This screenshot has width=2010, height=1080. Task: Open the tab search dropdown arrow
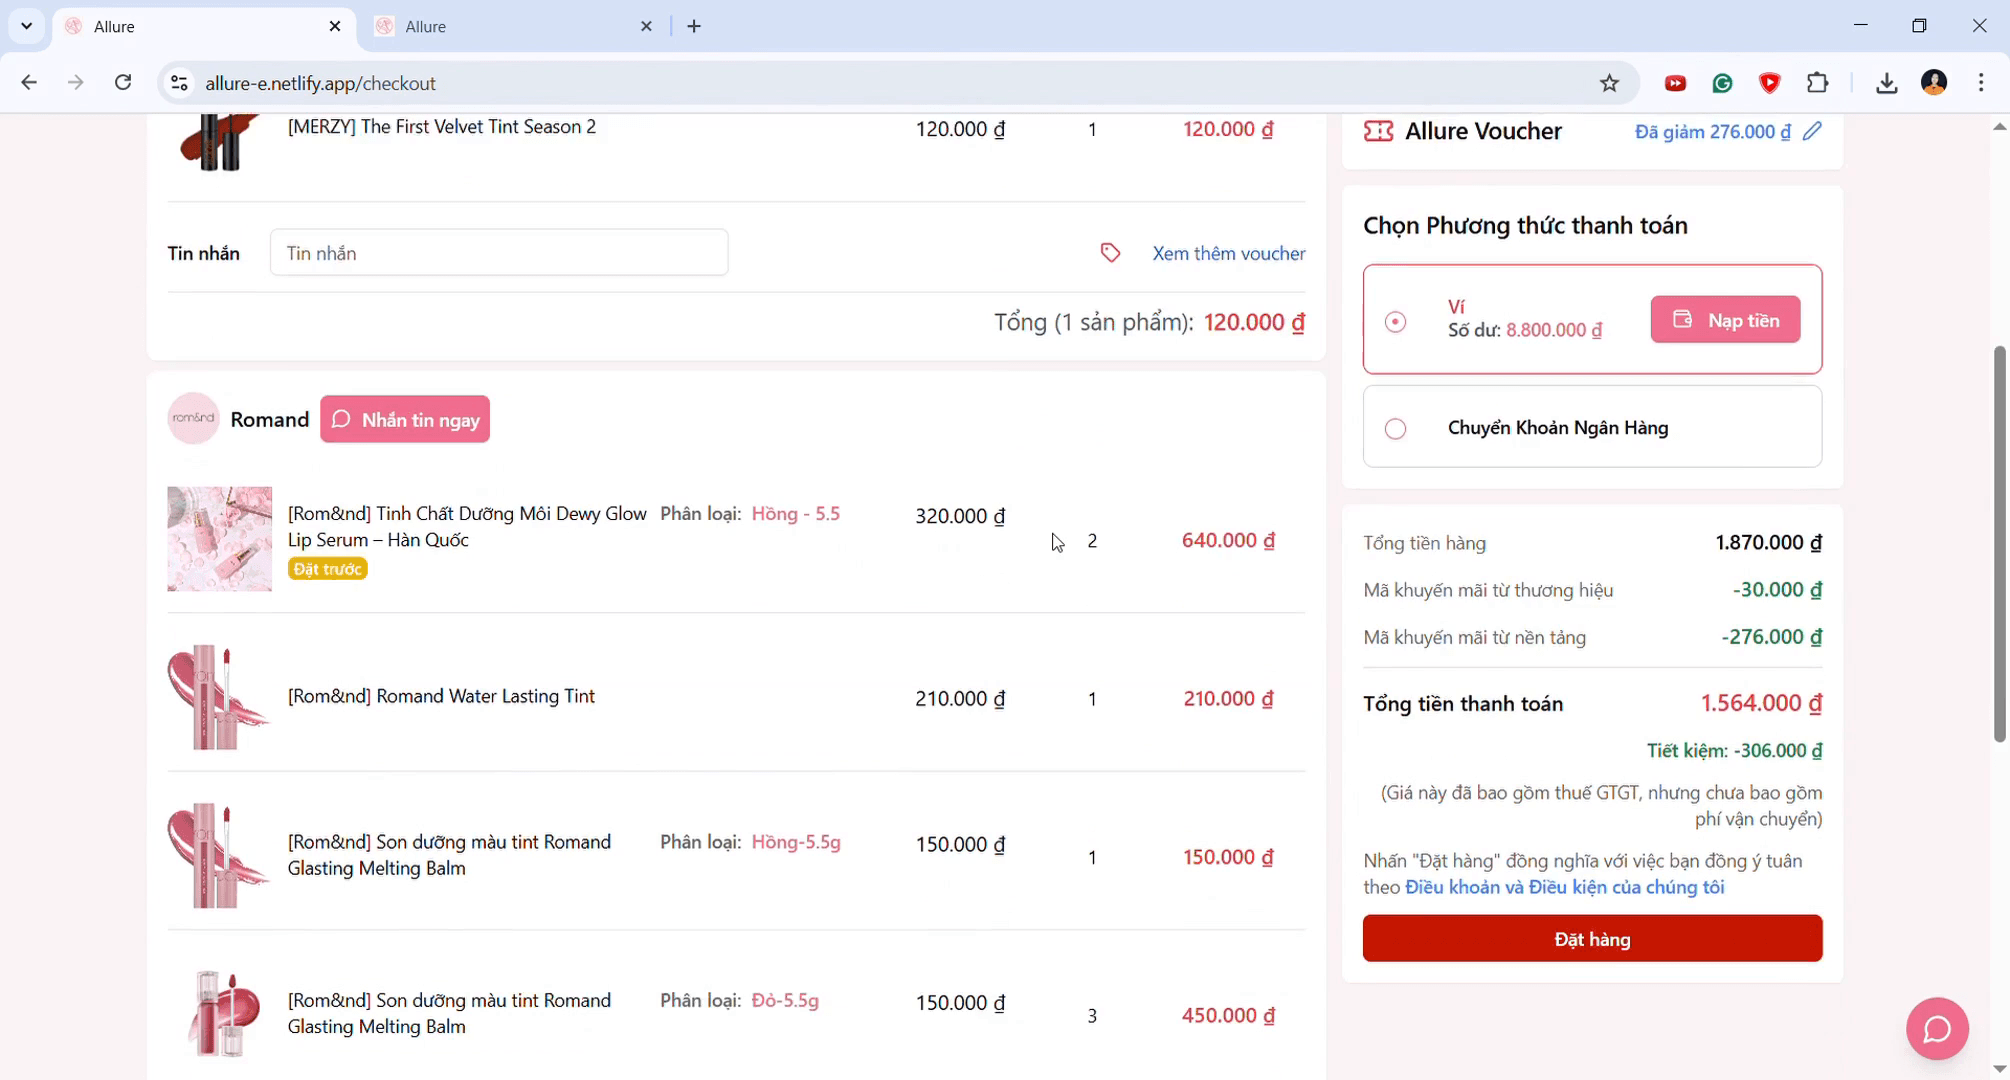[x=27, y=26]
